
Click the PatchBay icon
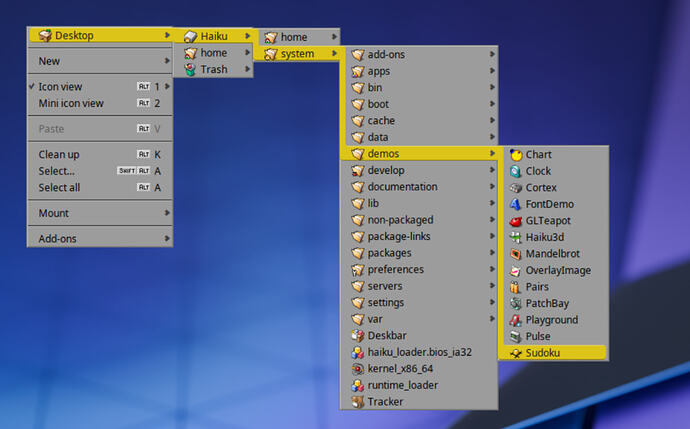(x=515, y=304)
